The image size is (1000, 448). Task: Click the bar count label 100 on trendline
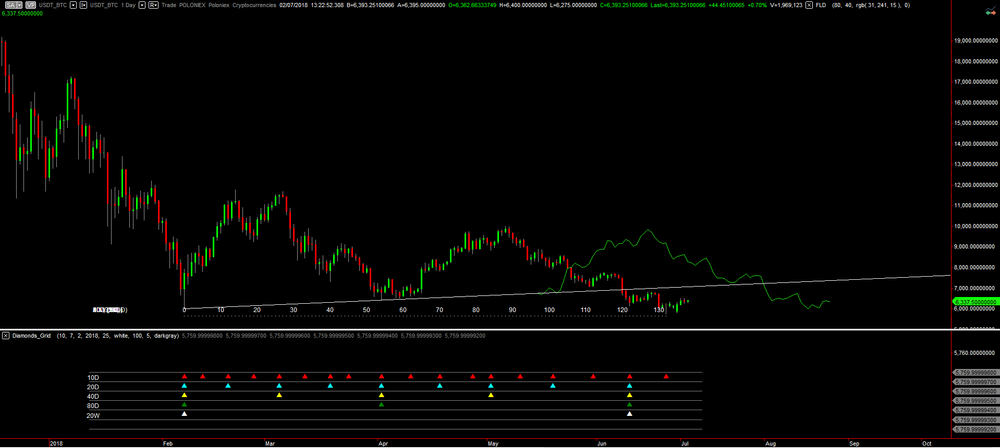(550, 310)
